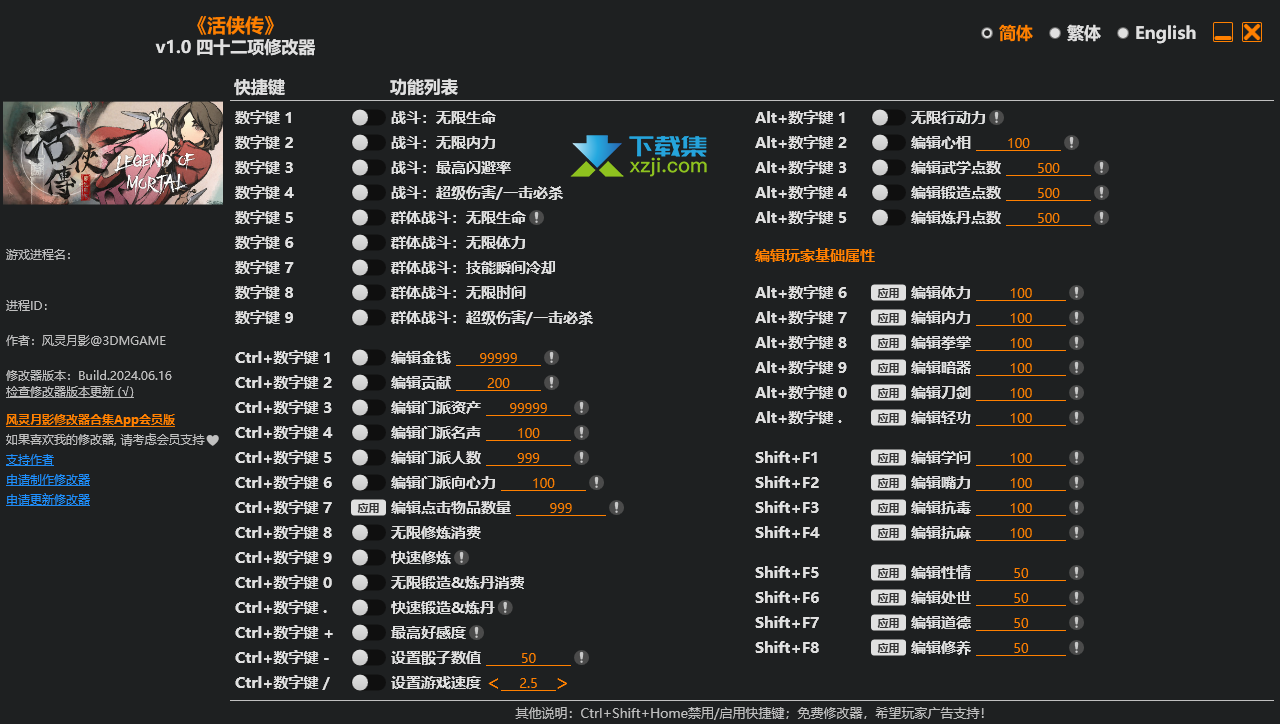Click info icon beside 编辑金钱 value

[551, 358]
